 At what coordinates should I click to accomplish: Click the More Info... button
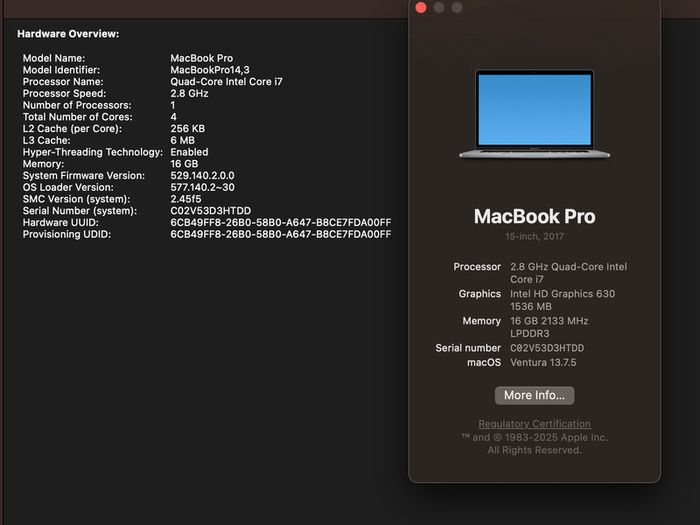534,396
